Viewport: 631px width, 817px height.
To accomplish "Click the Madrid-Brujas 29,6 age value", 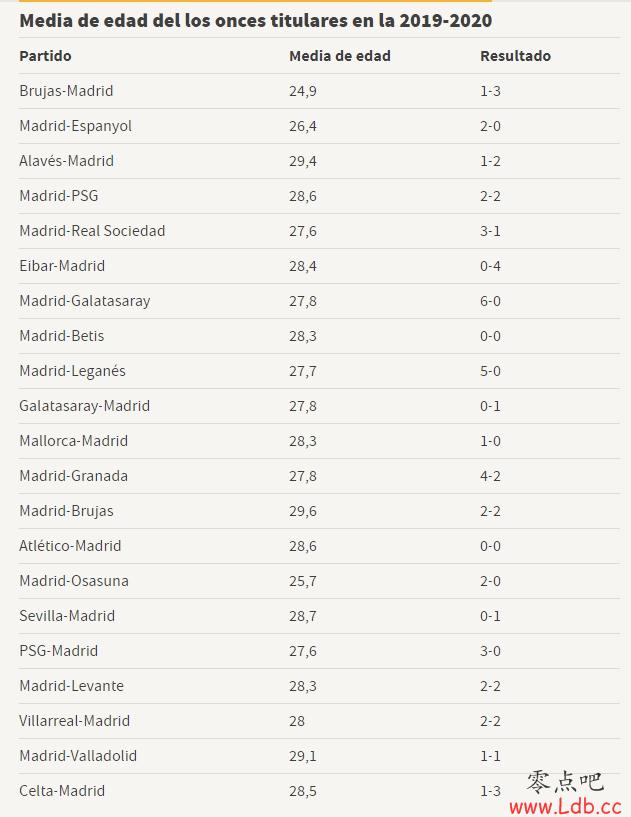I will click(x=303, y=511).
